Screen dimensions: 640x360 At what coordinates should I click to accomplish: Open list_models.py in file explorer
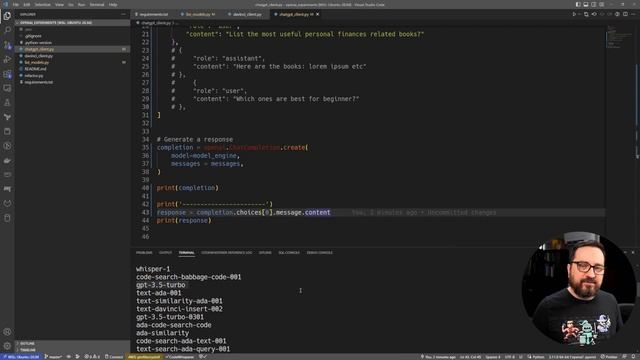[37, 62]
